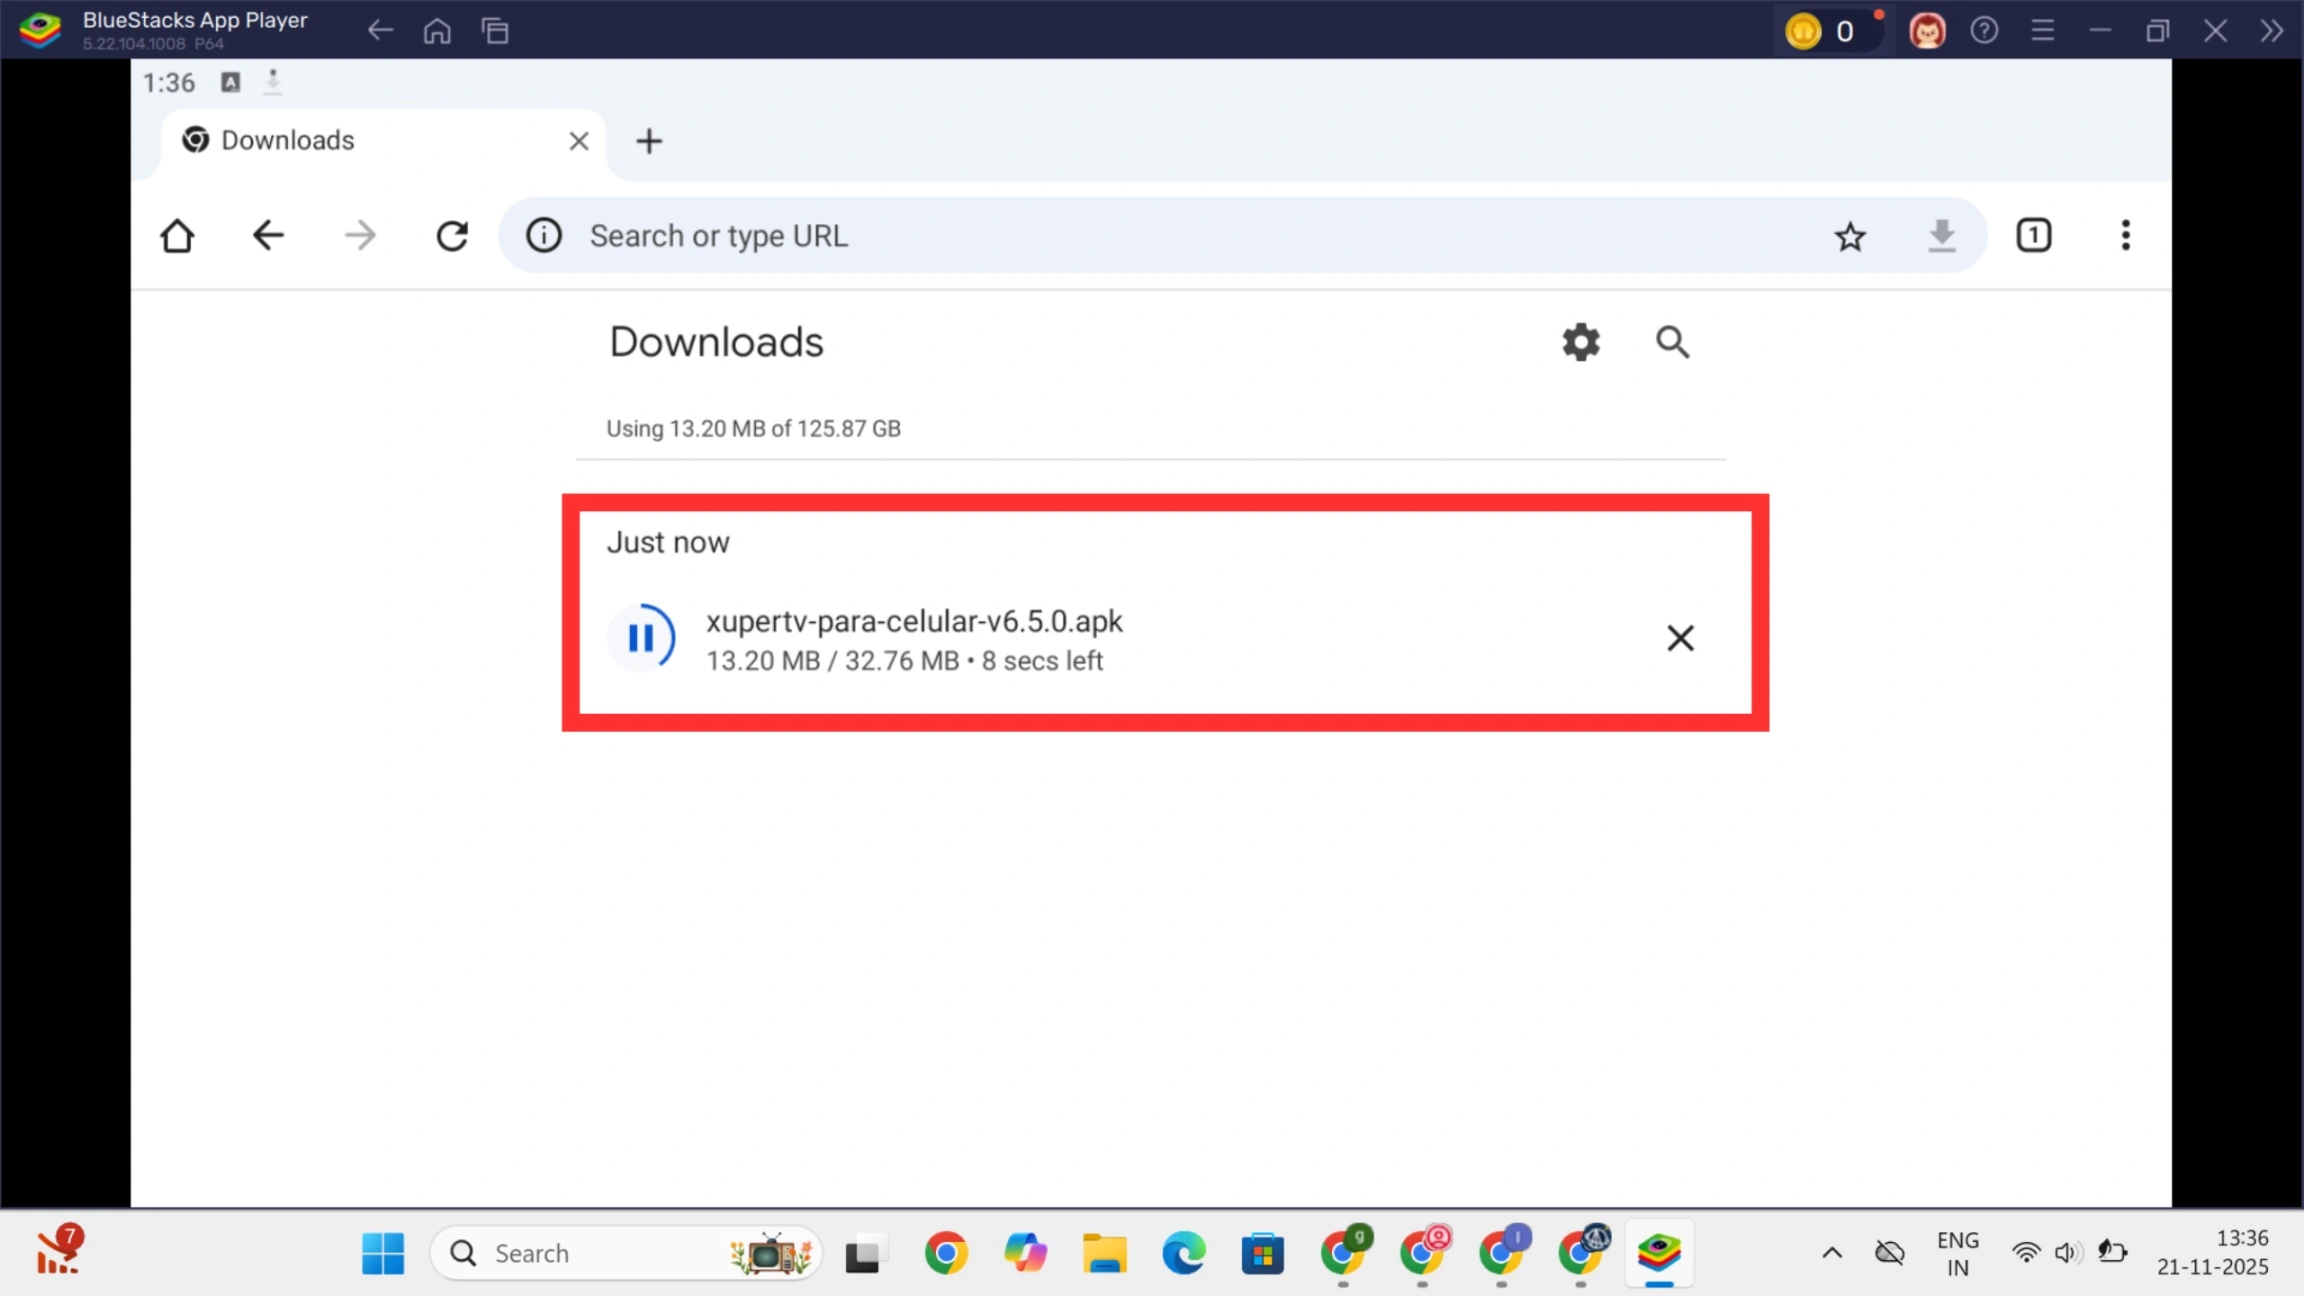Click the Search or type URL field
Image resolution: width=2304 pixels, height=1296 pixels.
tap(1100, 235)
